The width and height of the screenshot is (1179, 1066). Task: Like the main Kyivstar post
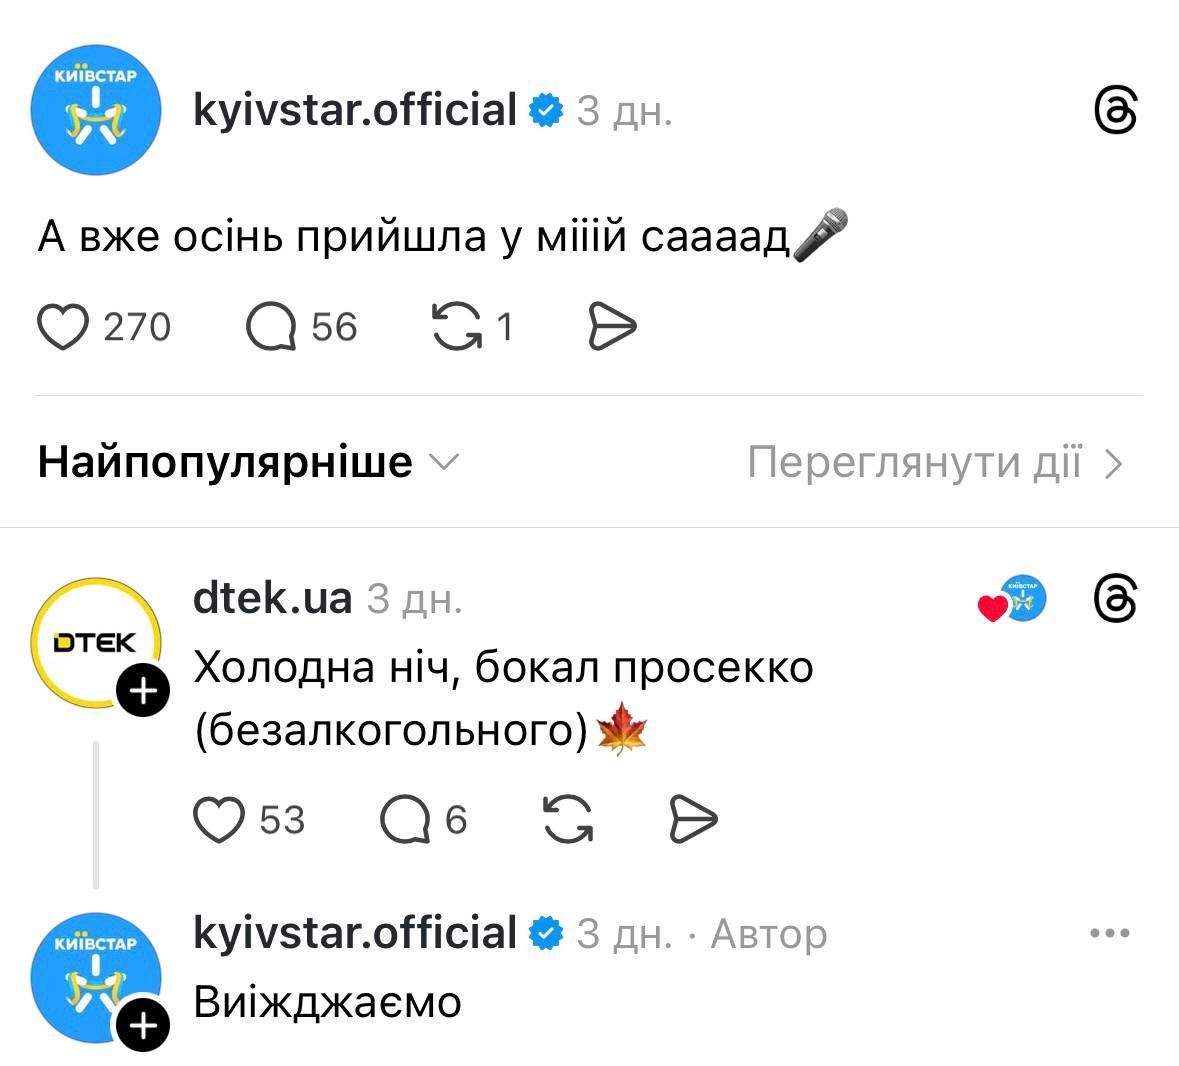63,327
